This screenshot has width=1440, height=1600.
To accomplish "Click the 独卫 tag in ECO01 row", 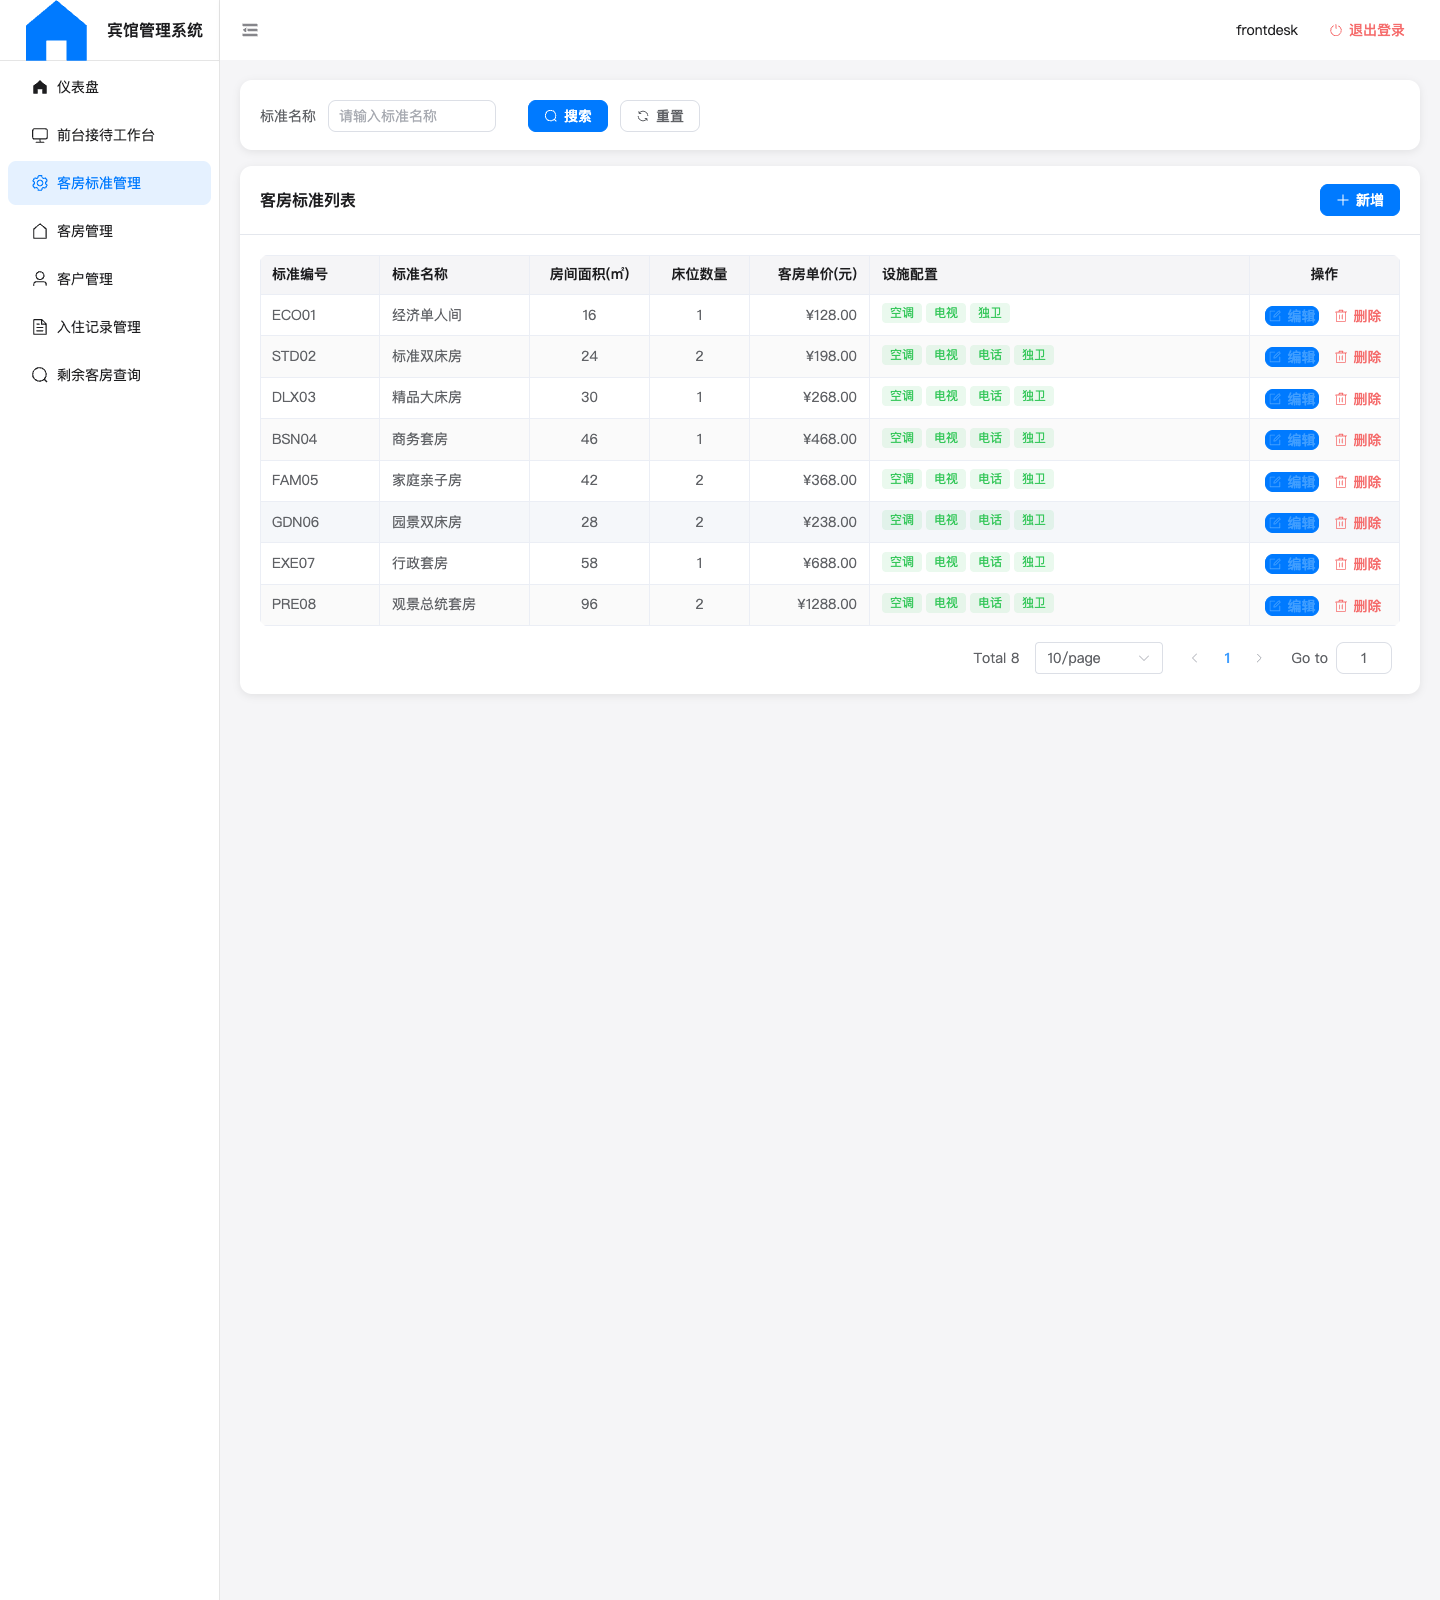I will pyautogui.click(x=990, y=313).
